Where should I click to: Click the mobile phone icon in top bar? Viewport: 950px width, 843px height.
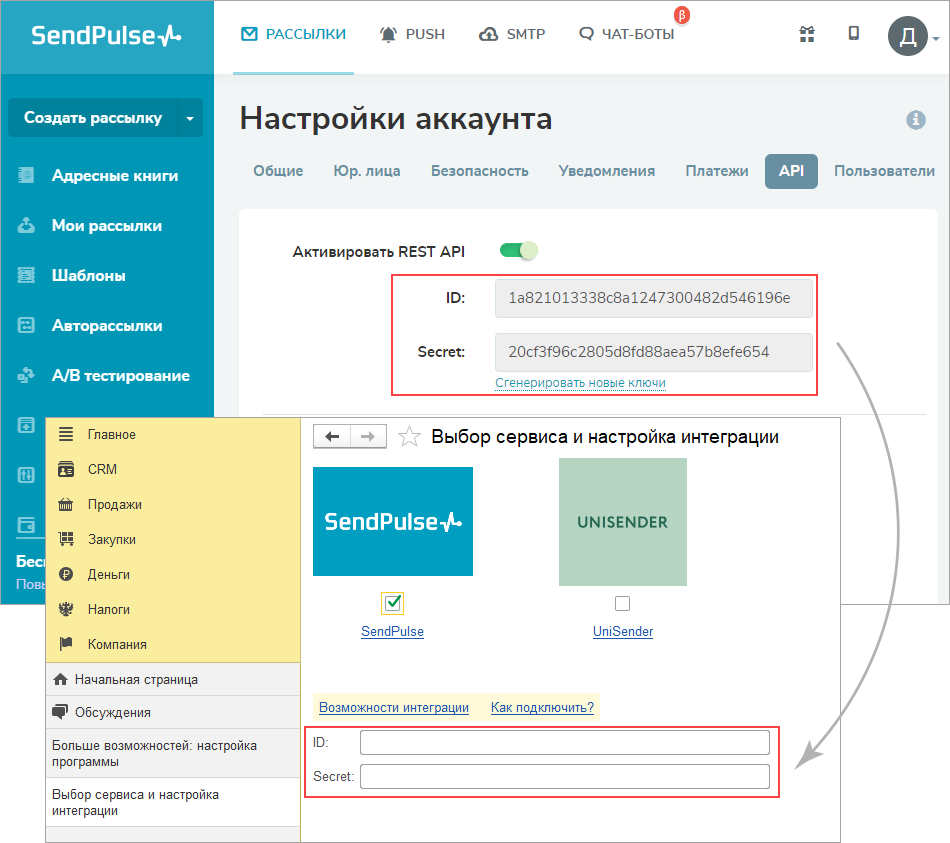pos(854,33)
